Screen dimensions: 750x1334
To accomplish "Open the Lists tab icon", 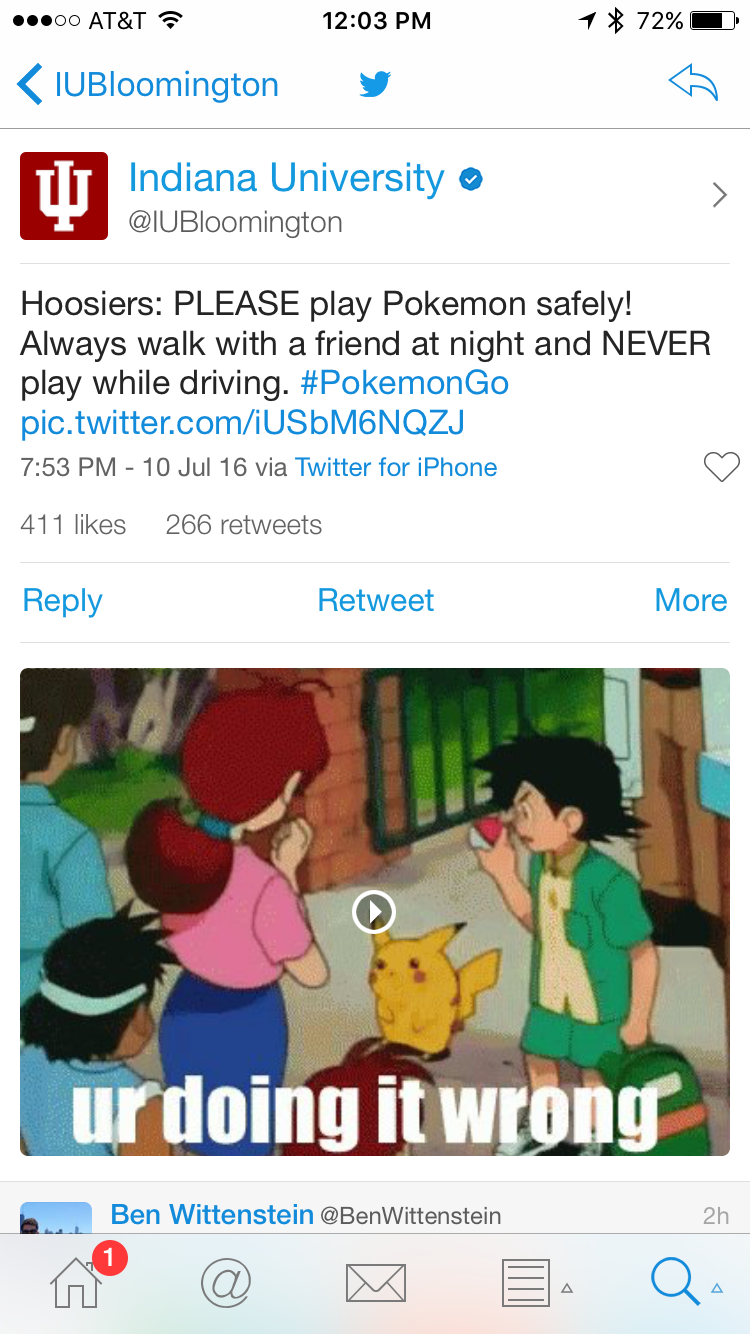I will [525, 1283].
